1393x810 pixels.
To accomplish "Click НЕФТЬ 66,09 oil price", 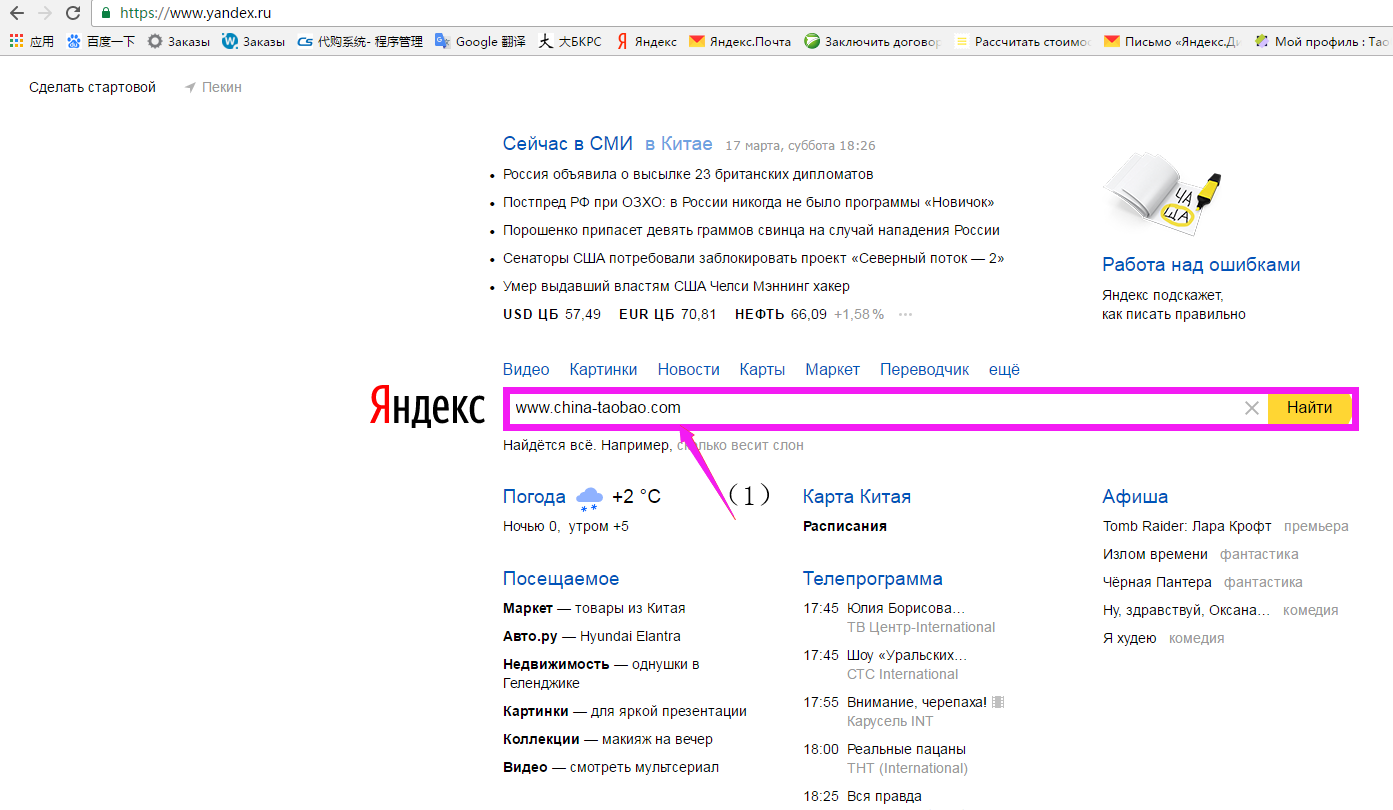I will (x=781, y=314).
